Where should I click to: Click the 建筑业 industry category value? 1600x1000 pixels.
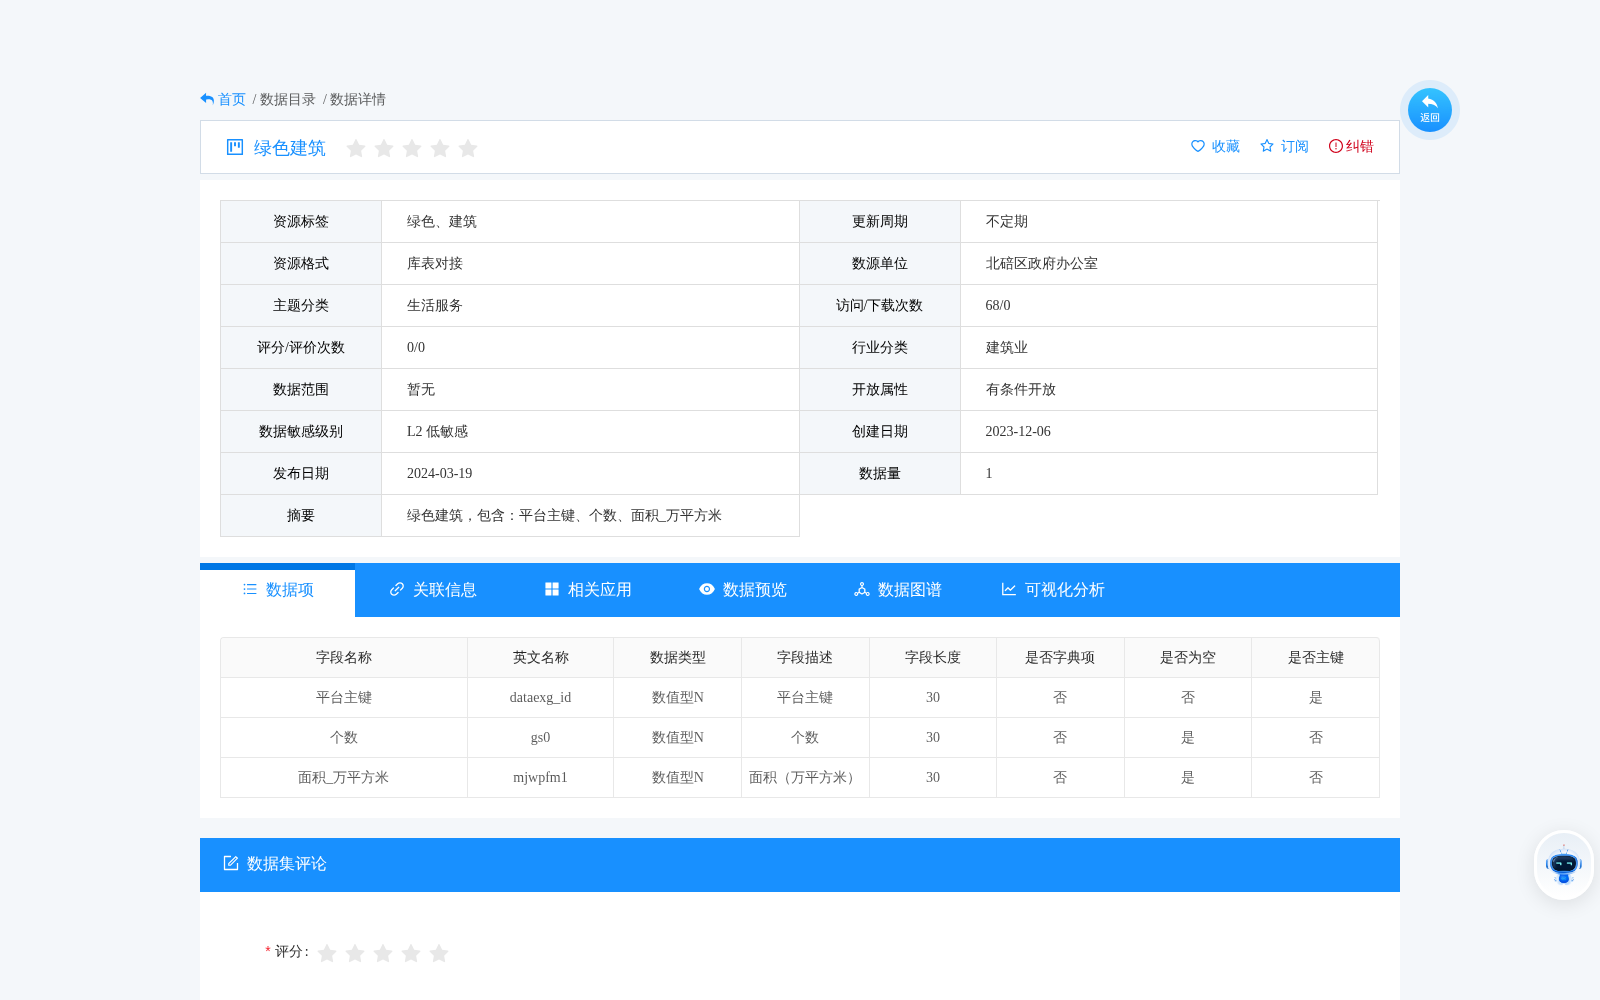coord(1007,348)
